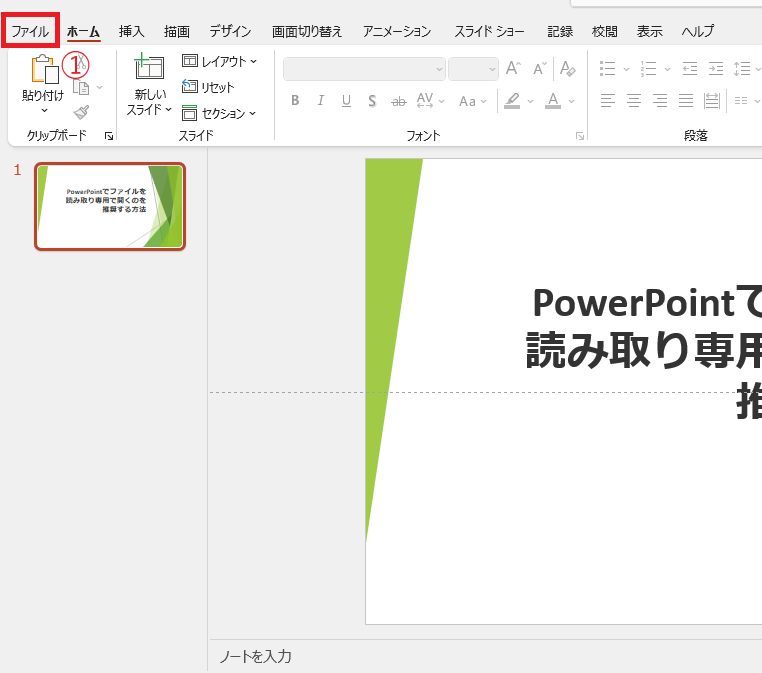Open the 校閲 tab
The height and width of the screenshot is (673, 762).
[605, 31]
